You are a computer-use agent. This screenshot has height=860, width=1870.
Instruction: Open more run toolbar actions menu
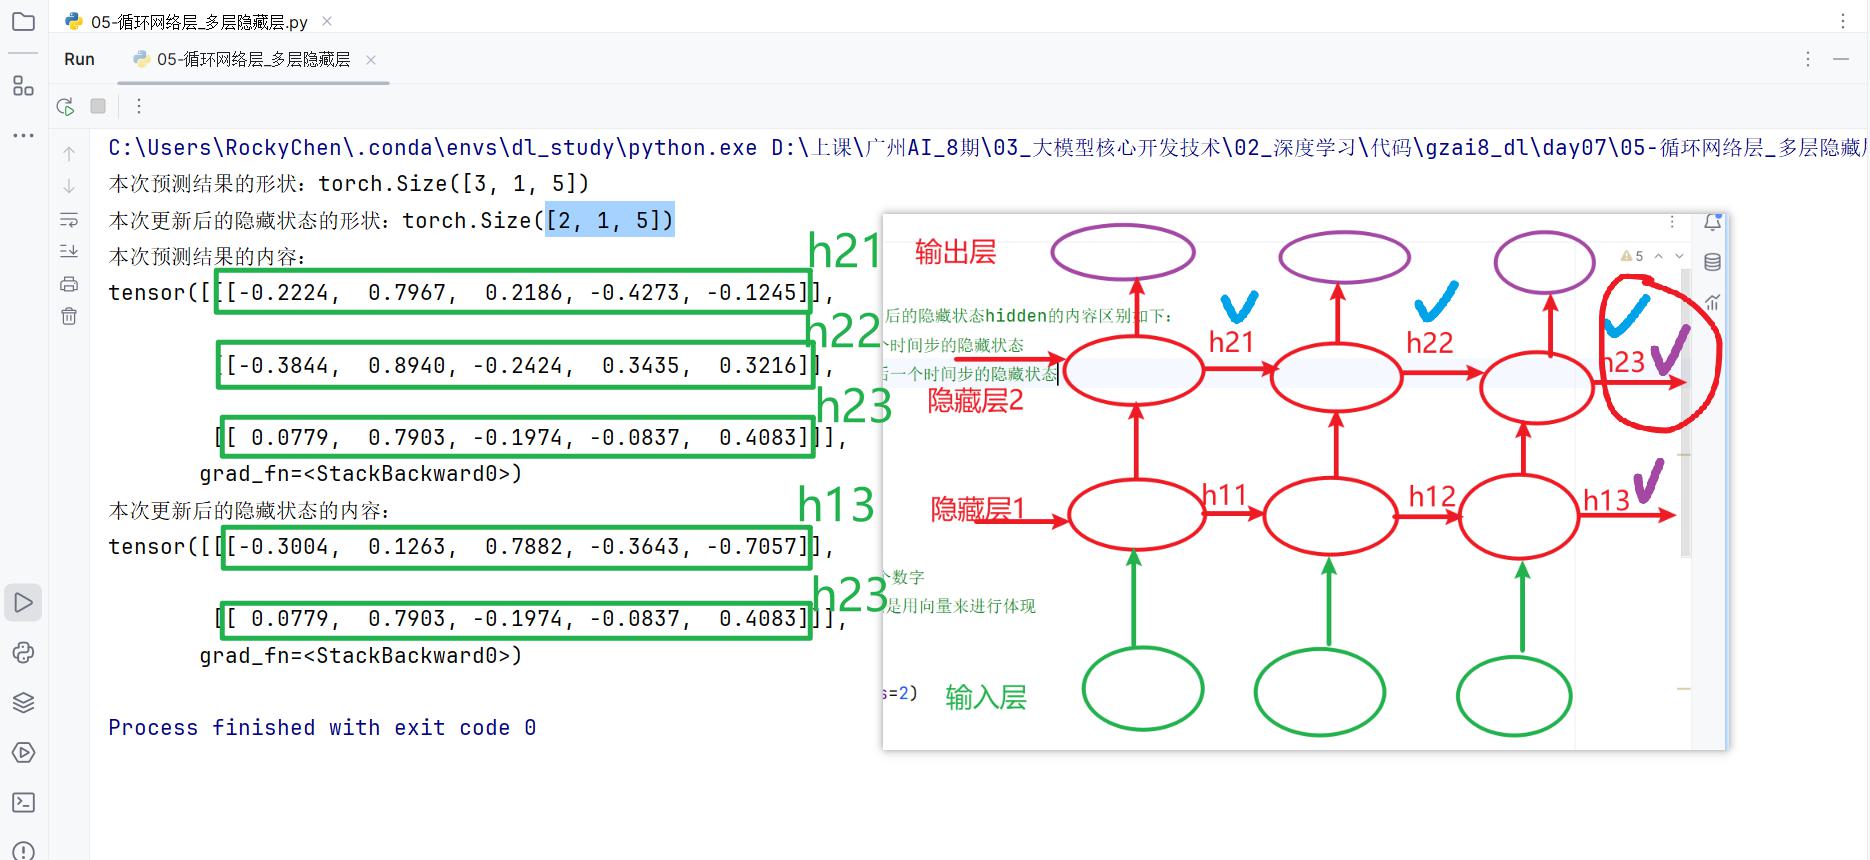pyautogui.click(x=139, y=106)
